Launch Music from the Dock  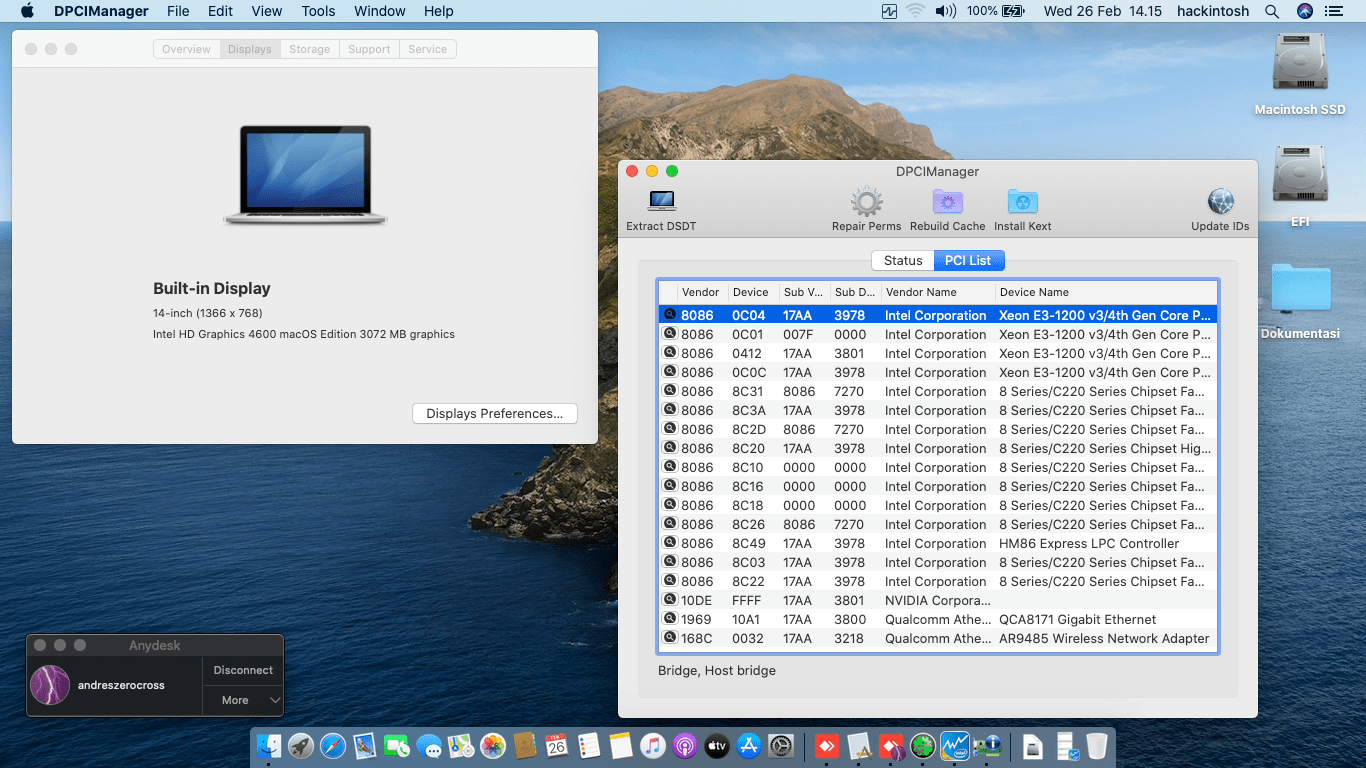point(653,746)
